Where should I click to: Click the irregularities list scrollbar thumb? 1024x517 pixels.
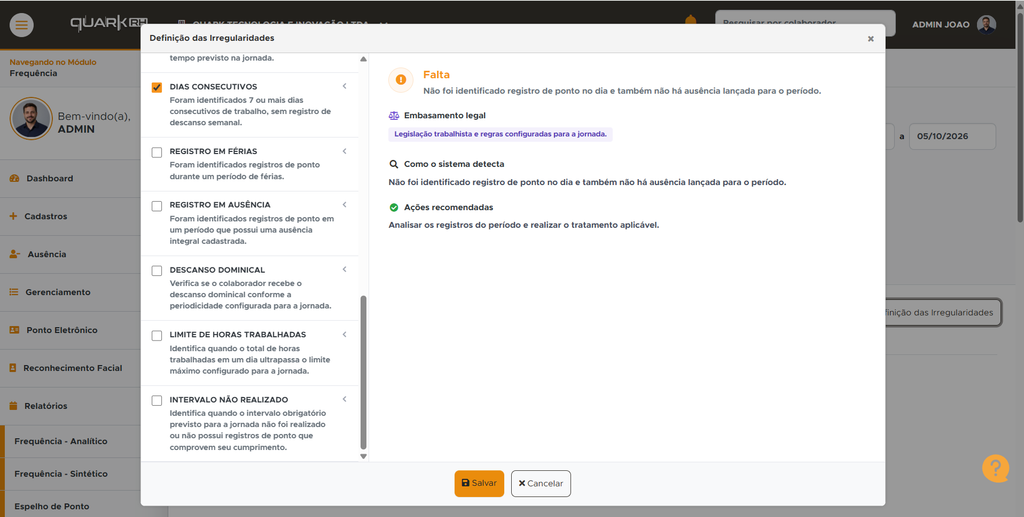tap(364, 372)
